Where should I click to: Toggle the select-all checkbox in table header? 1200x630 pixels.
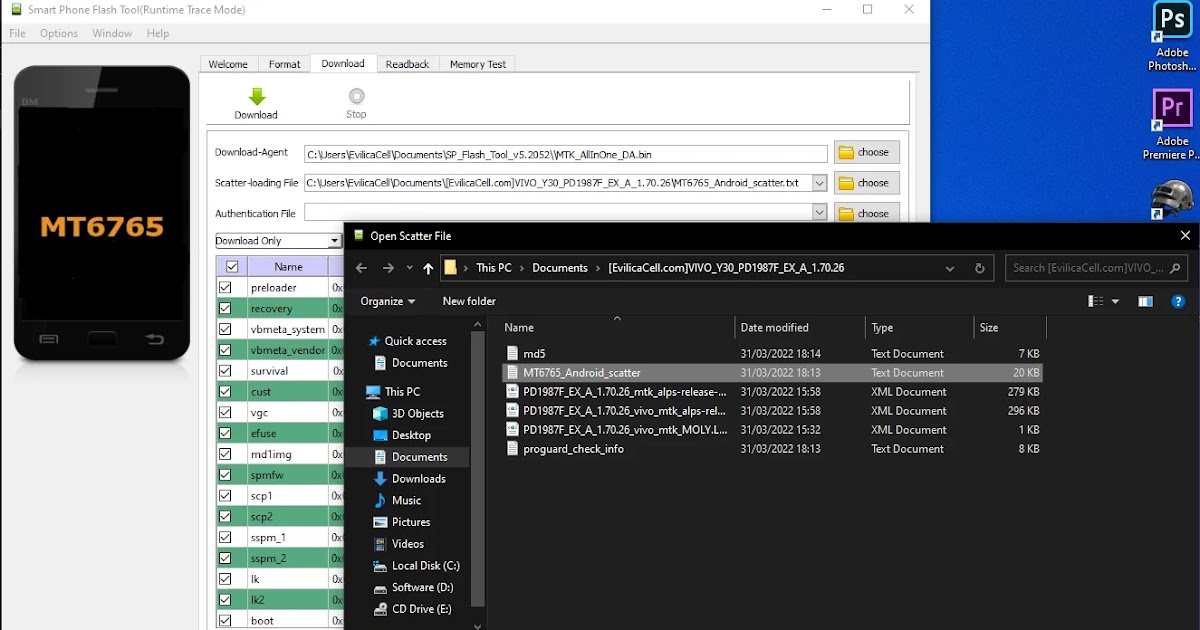[x=232, y=267]
